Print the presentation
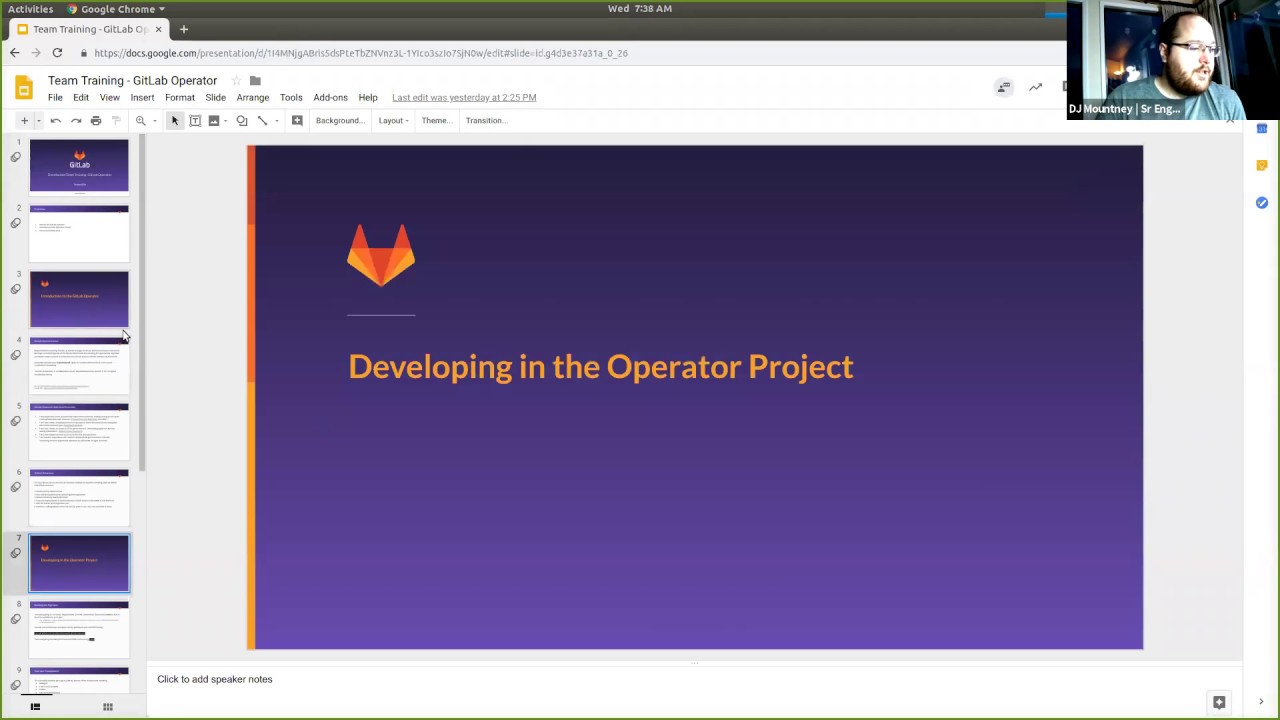1280x720 pixels. point(96,120)
